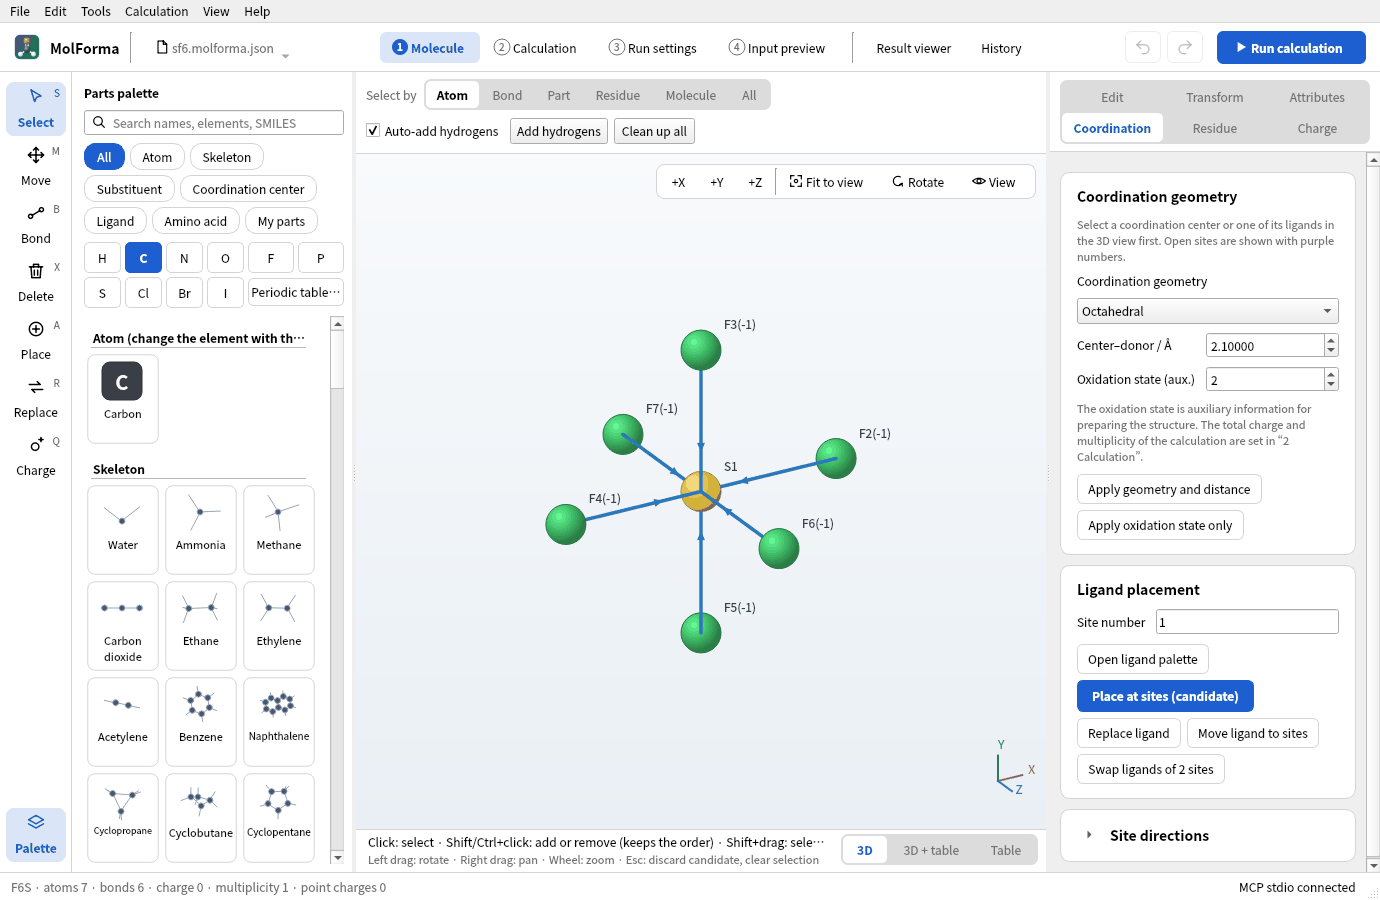1380x900 pixels.
Task: Click the redo arrow button
Action: pyautogui.click(x=1185, y=48)
